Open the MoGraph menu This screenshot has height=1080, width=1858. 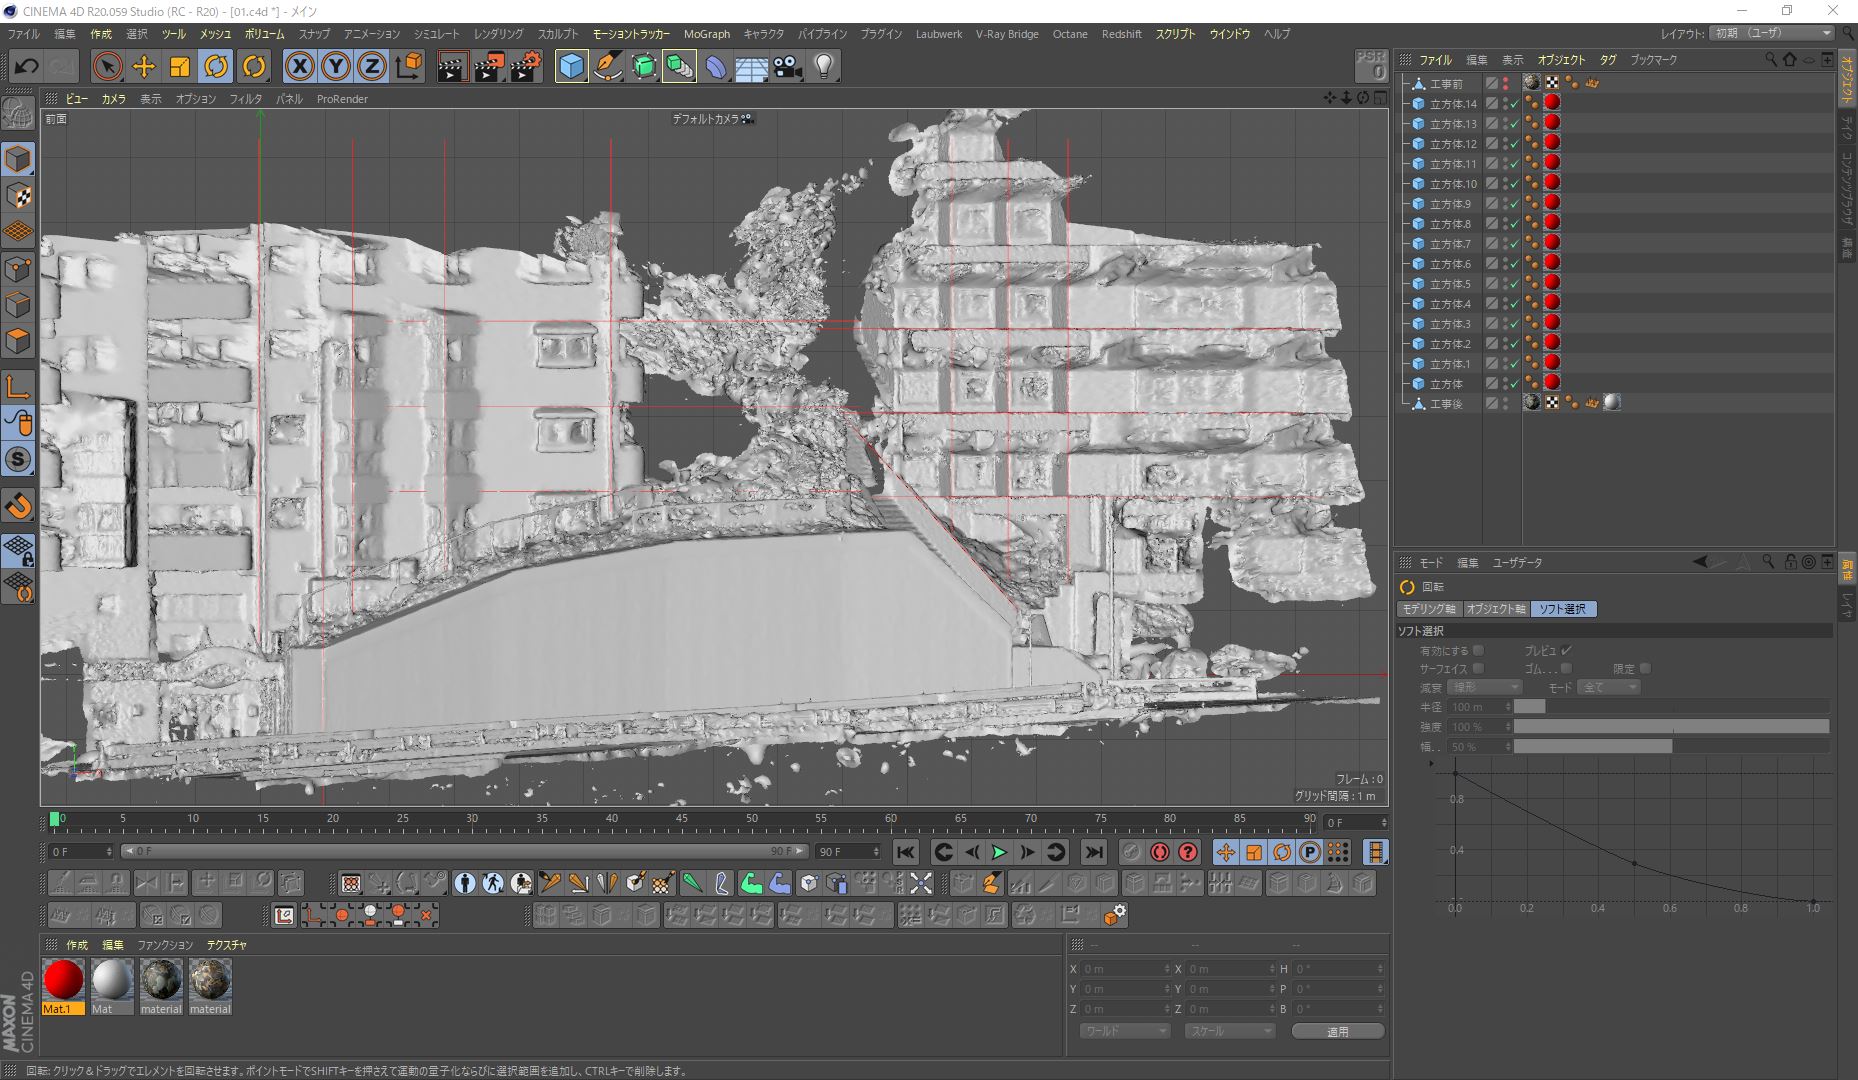[706, 34]
